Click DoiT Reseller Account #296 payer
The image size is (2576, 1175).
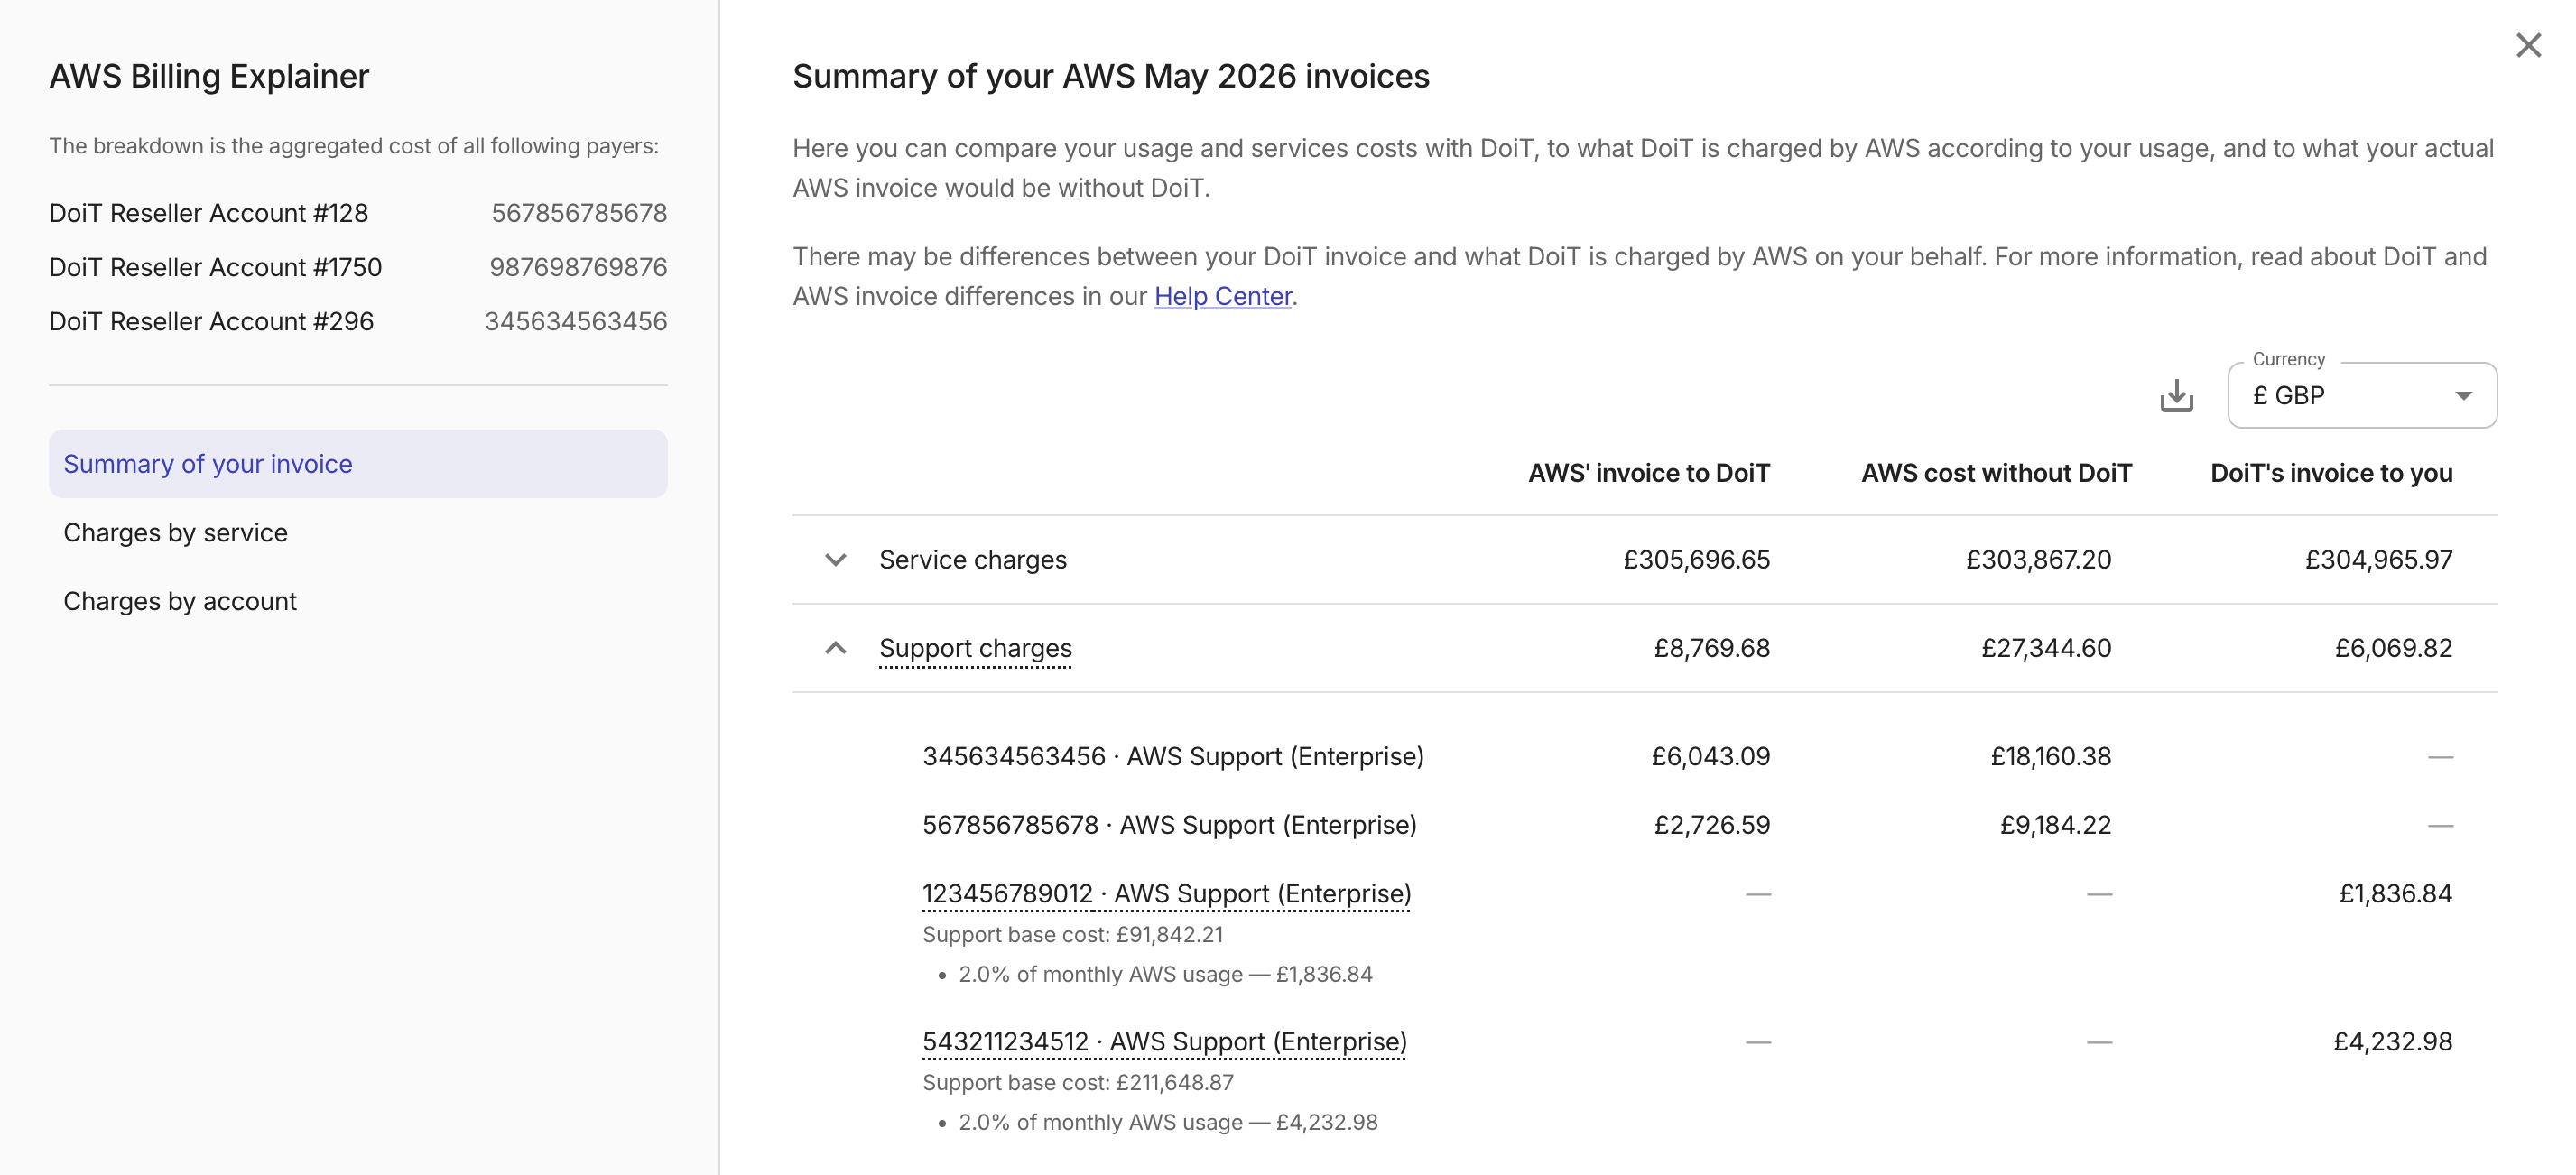coord(211,321)
